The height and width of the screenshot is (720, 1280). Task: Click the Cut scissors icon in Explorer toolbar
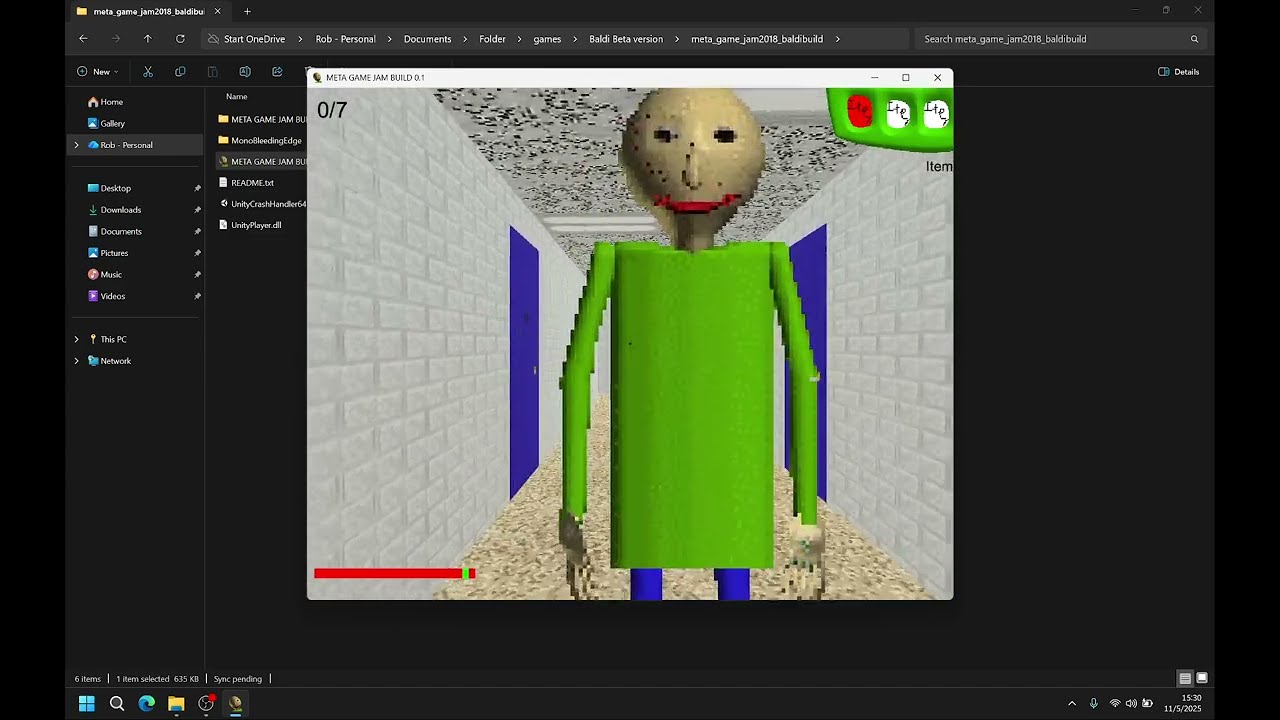click(148, 72)
